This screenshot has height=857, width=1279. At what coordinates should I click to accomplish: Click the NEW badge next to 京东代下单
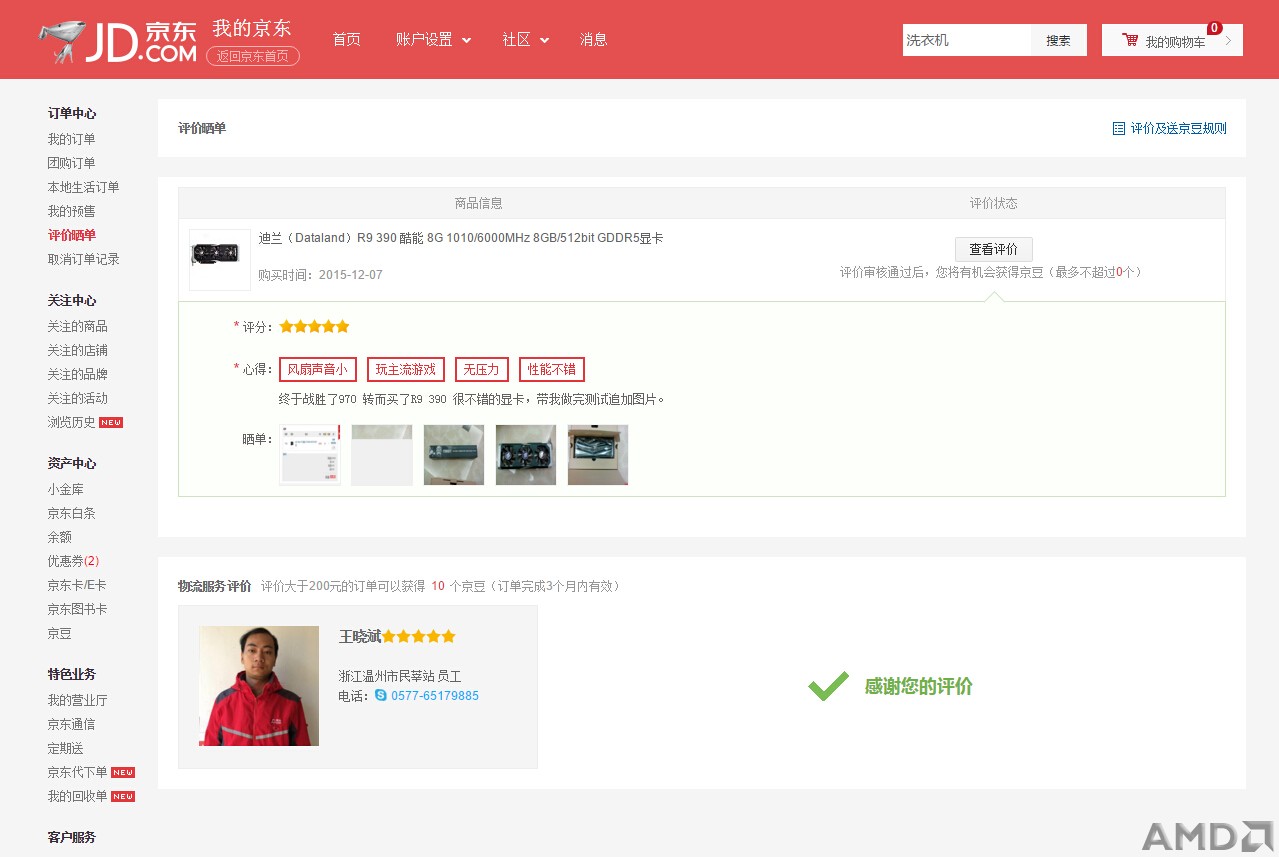click(123, 772)
